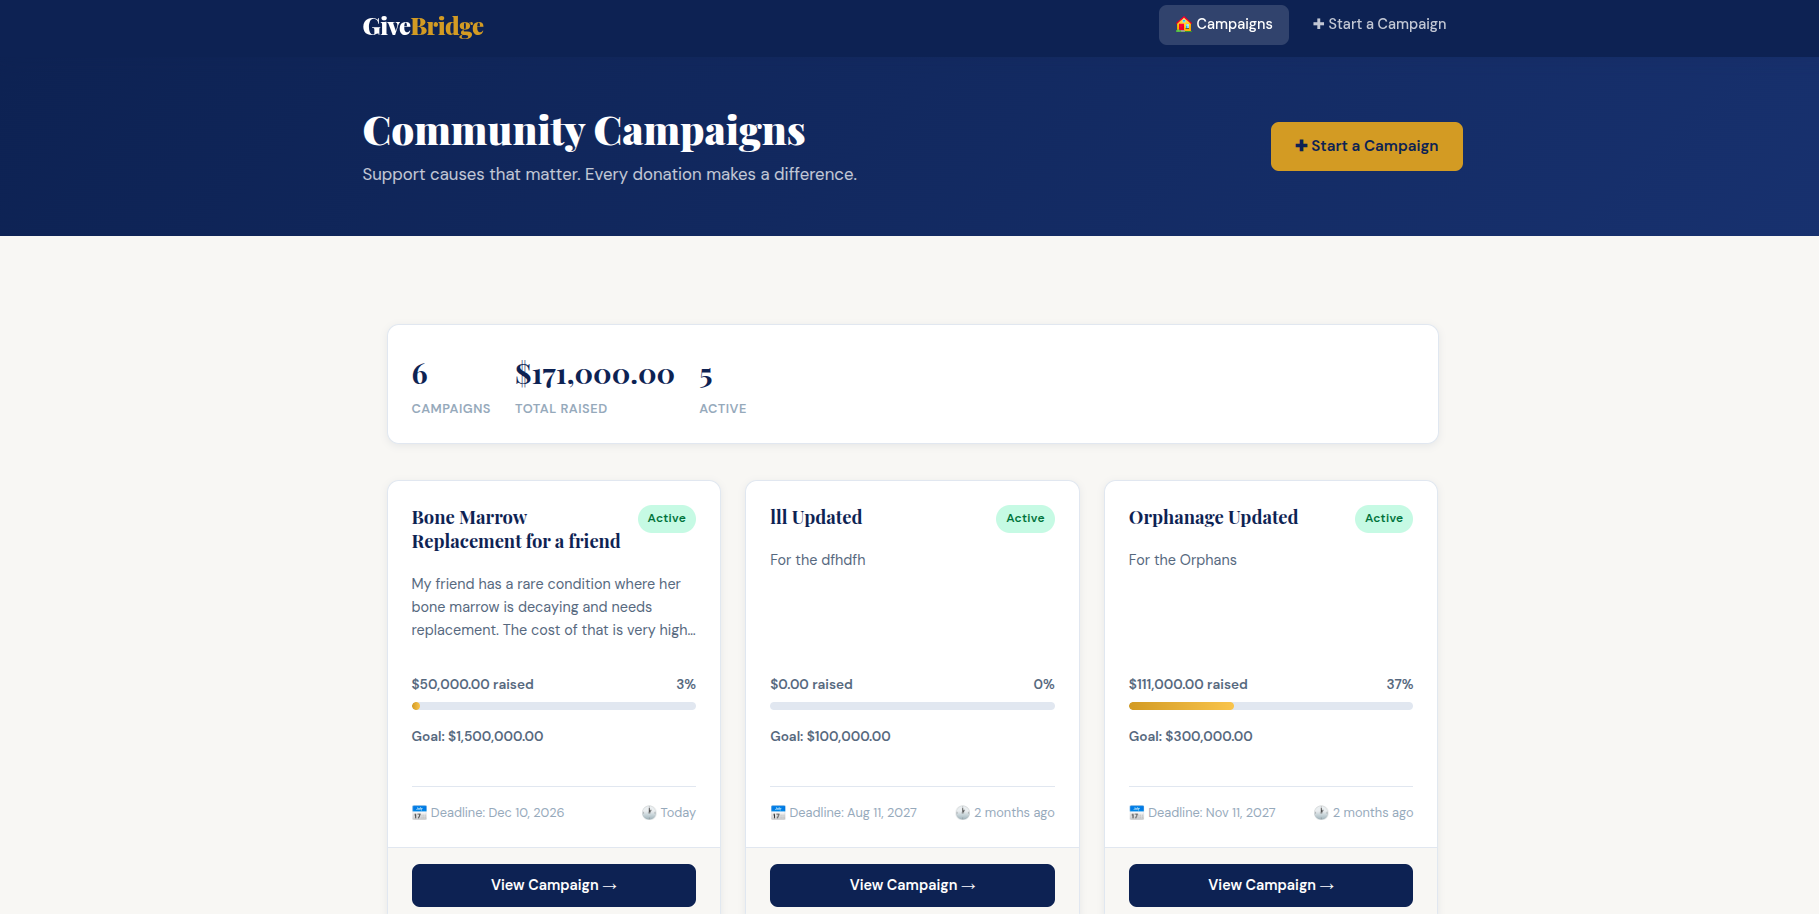The image size is (1819, 914).
Task: Click Active badge on Orphanage Updated card
Action: click(x=1384, y=518)
